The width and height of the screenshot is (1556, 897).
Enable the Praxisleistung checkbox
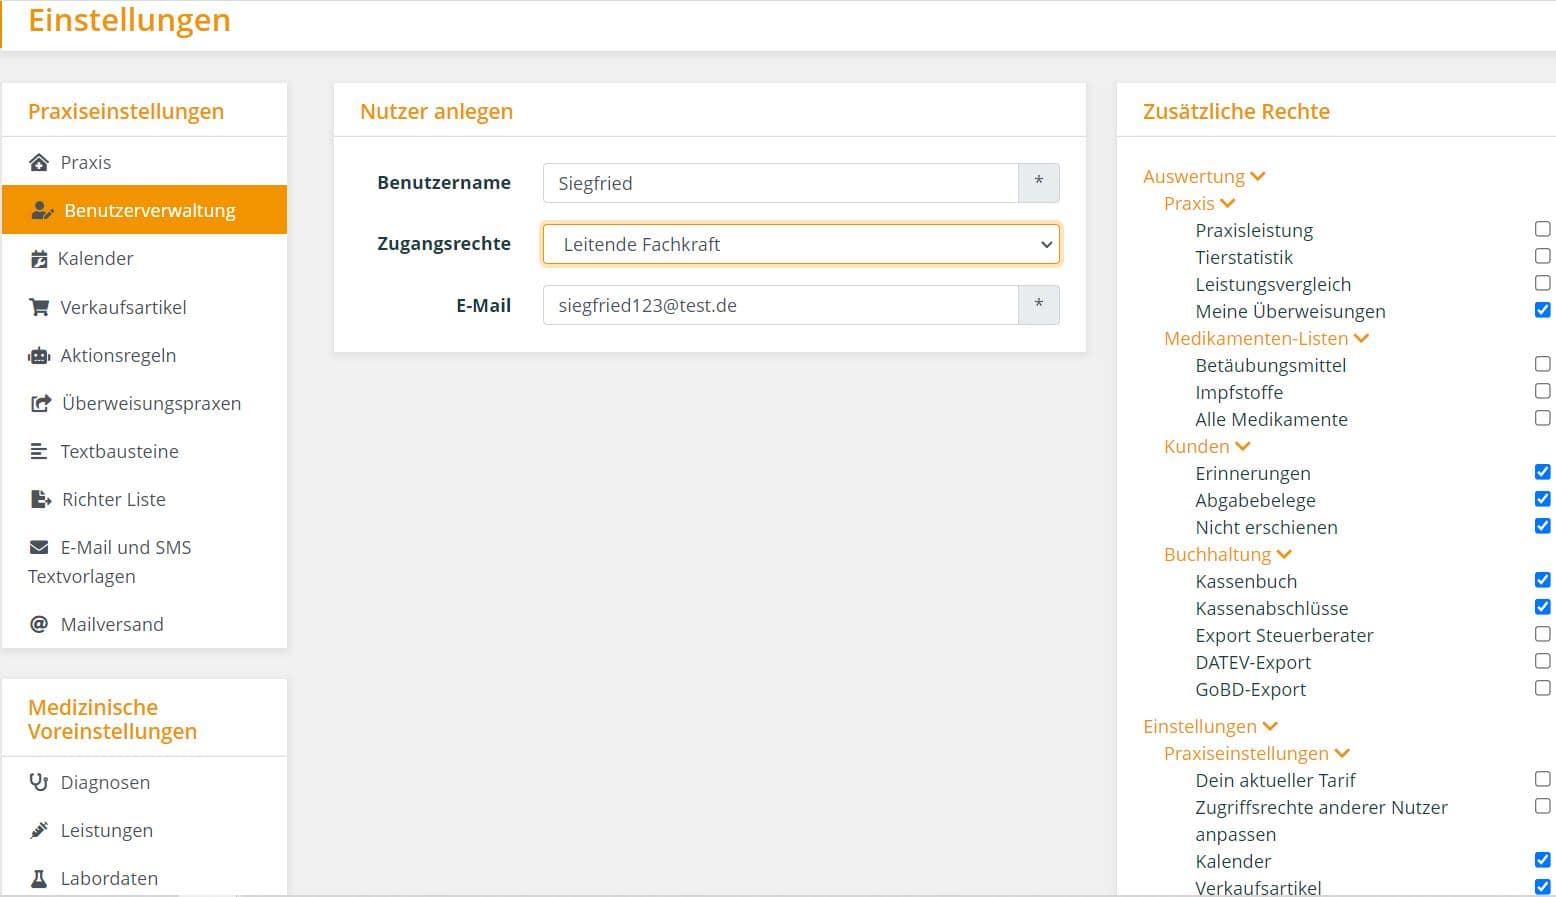[x=1543, y=229]
